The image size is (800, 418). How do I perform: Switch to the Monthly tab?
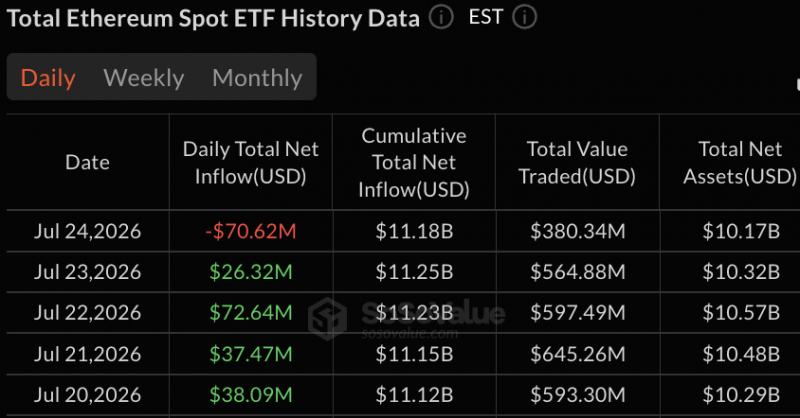(257, 78)
